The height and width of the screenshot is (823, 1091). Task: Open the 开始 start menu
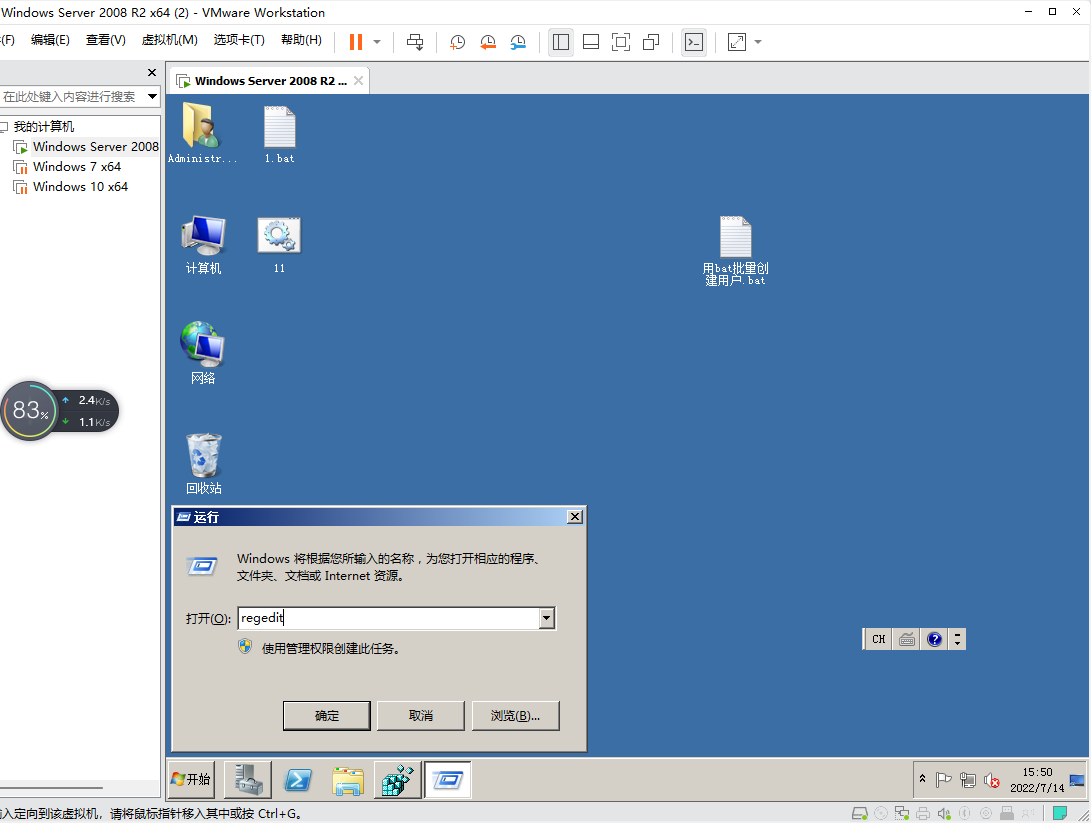coord(191,779)
